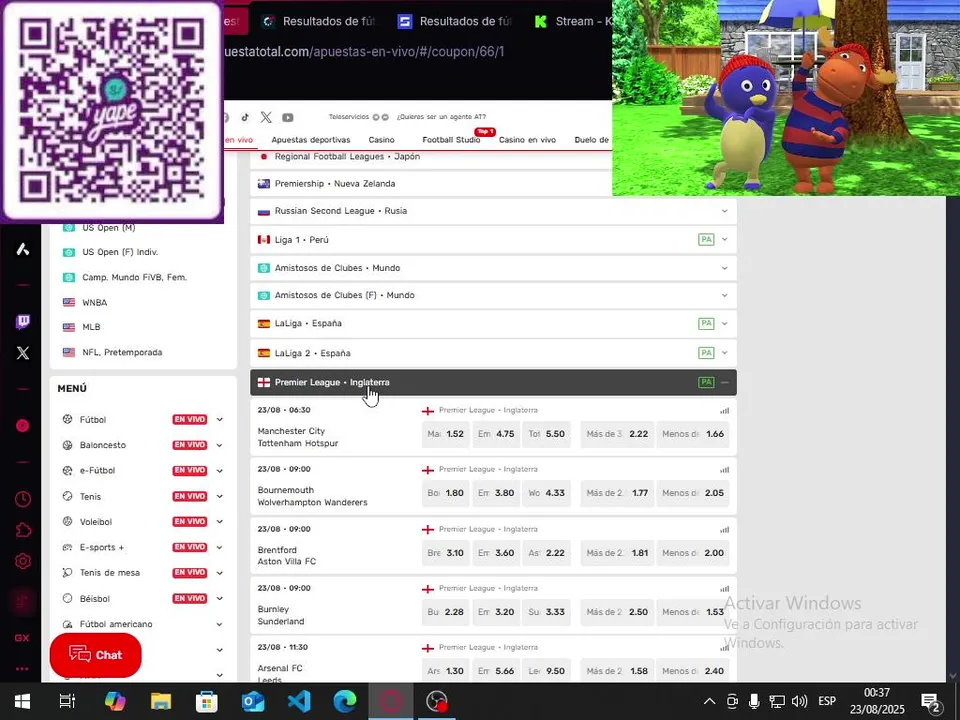Open the red Chat button
The width and height of the screenshot is (960, 720).
pyautogui.click(x=96, y=654)
